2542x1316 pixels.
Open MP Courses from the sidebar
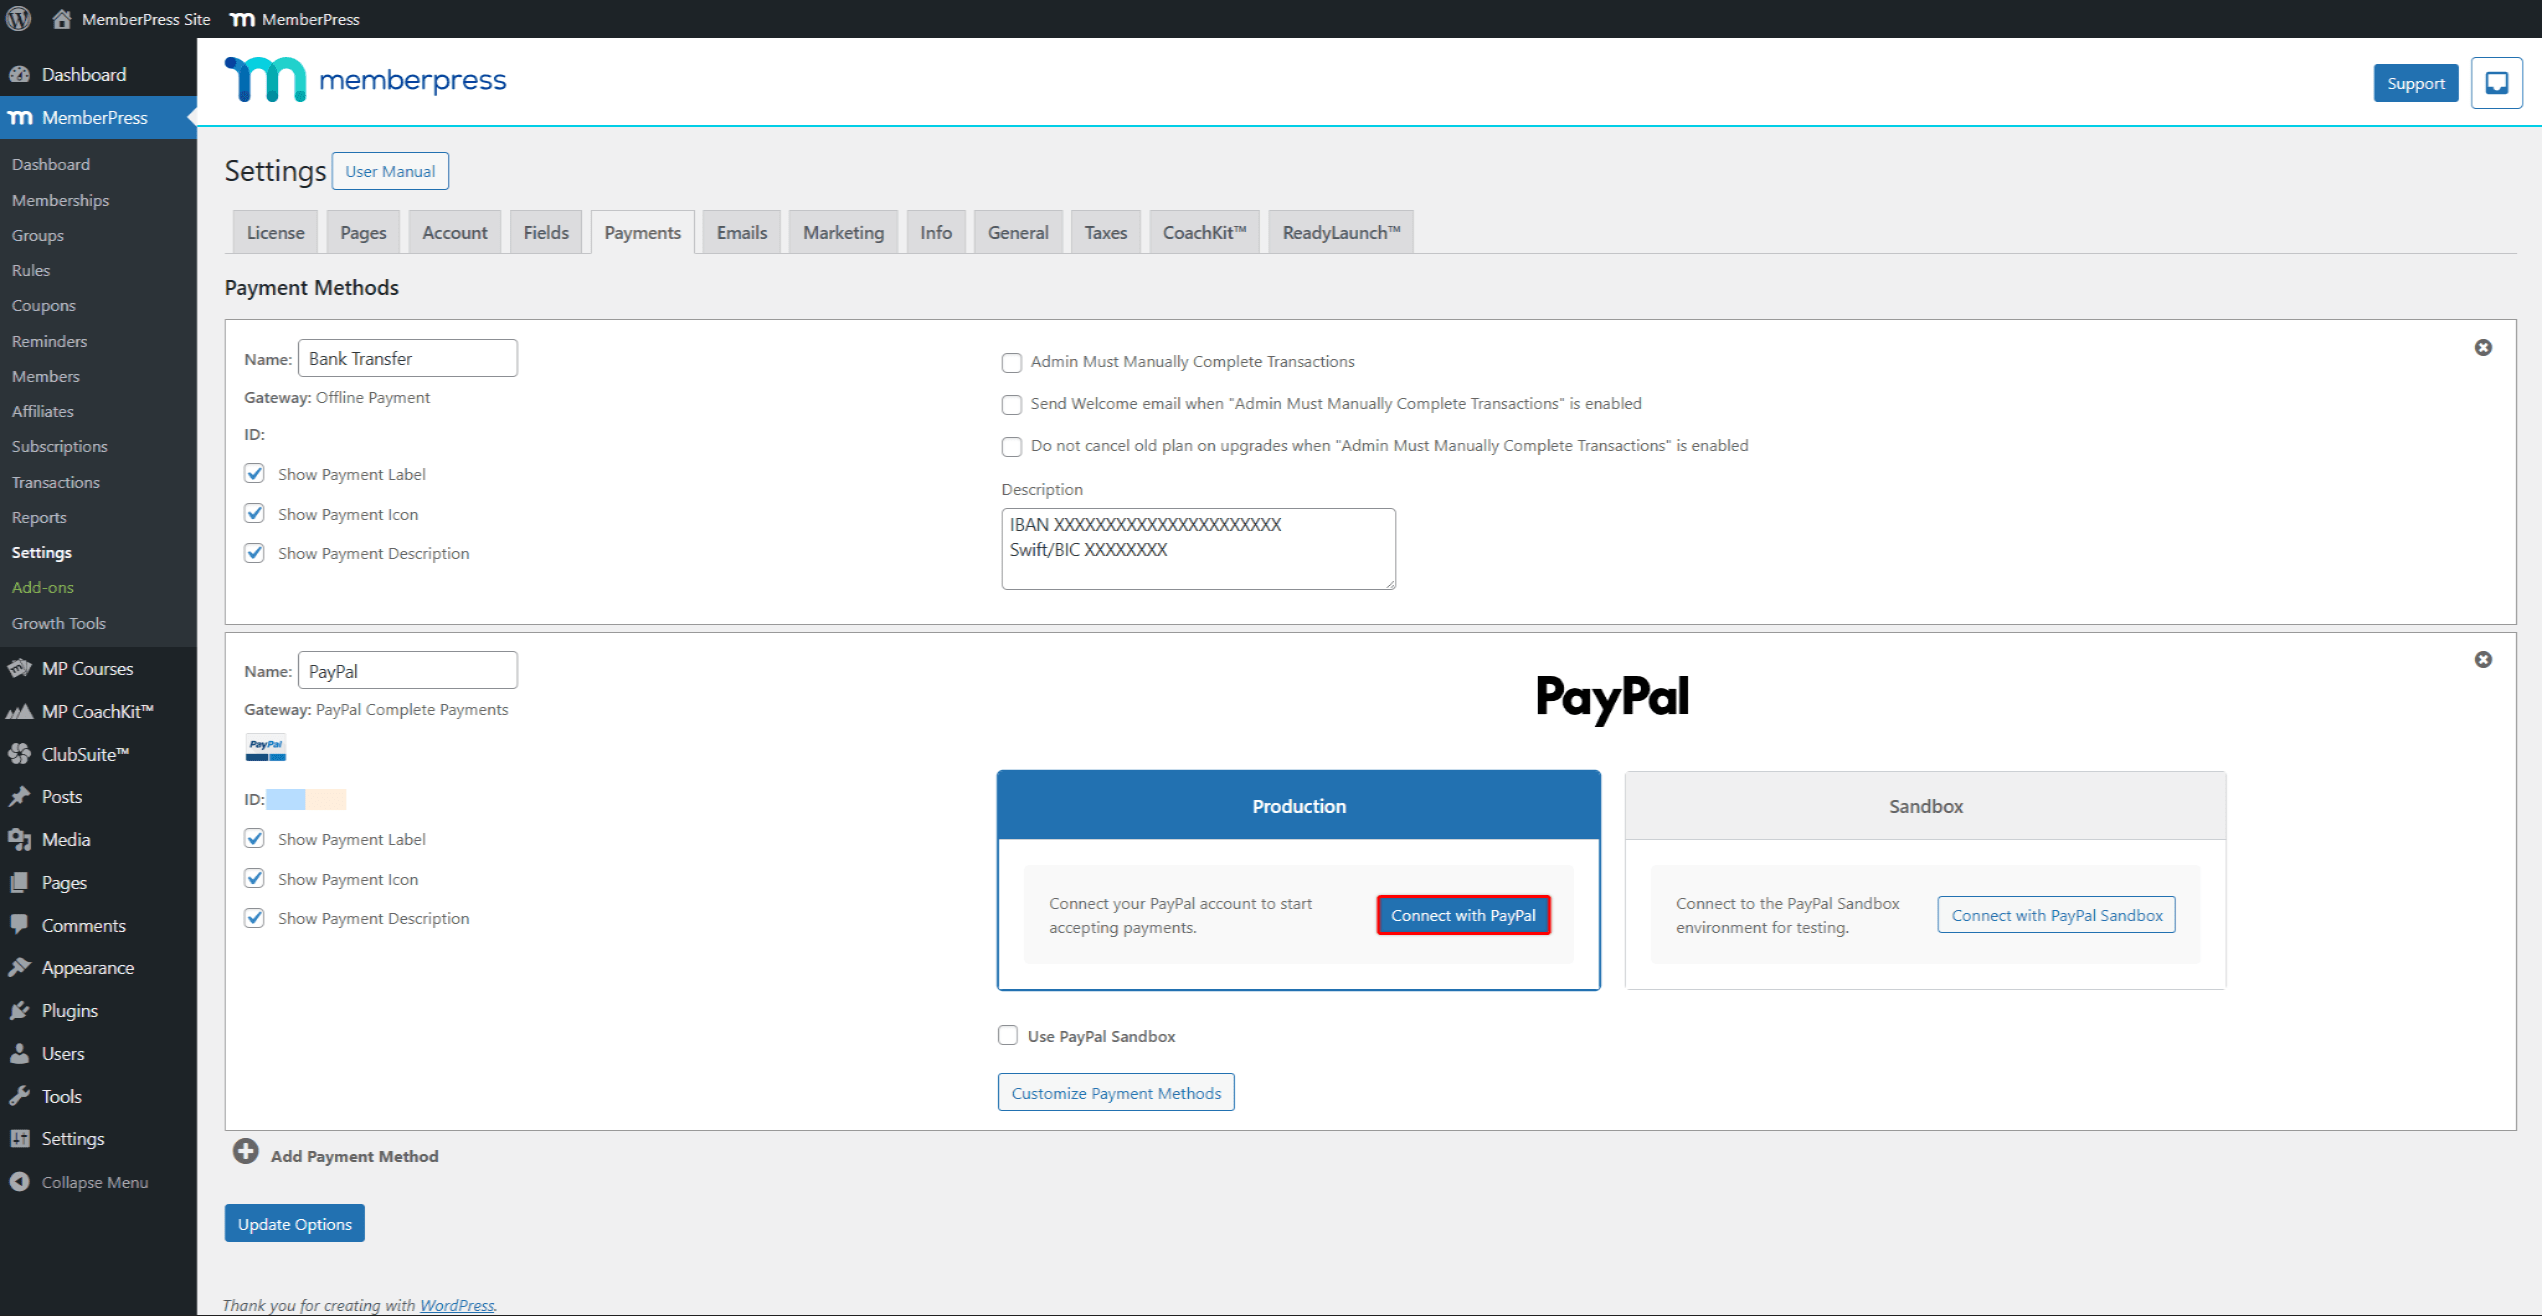(86, 668)
